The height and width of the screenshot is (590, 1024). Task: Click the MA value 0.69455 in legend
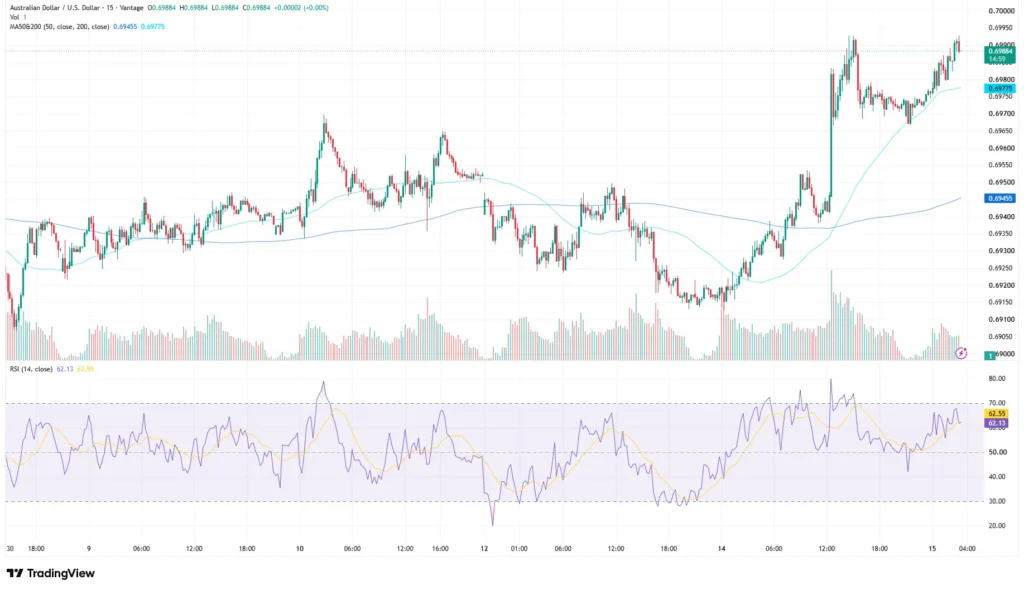[x=125, y=27]
